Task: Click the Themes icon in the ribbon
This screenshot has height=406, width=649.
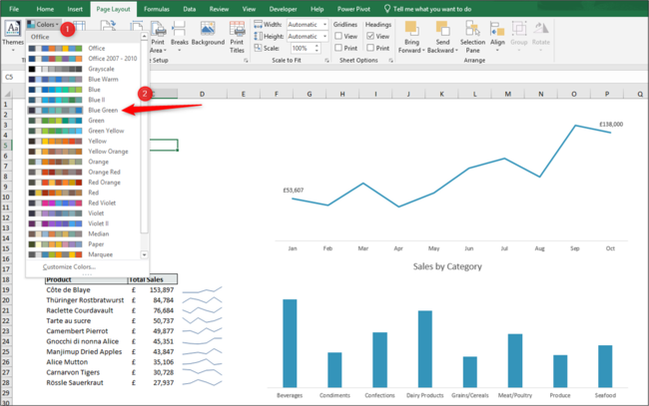Action: tap(10, 36)
